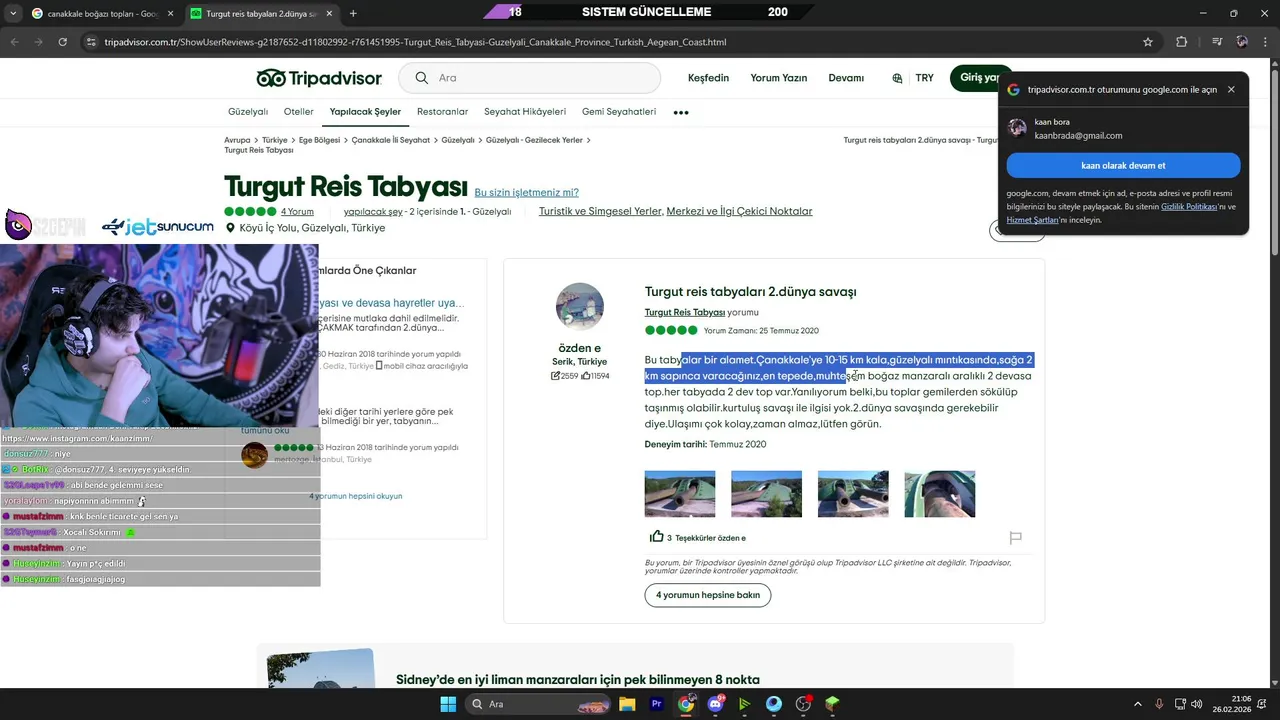This screenshot has width=1280, height=720.
Task: Open the Oteller menu item
Action: (x=299, y=112)
